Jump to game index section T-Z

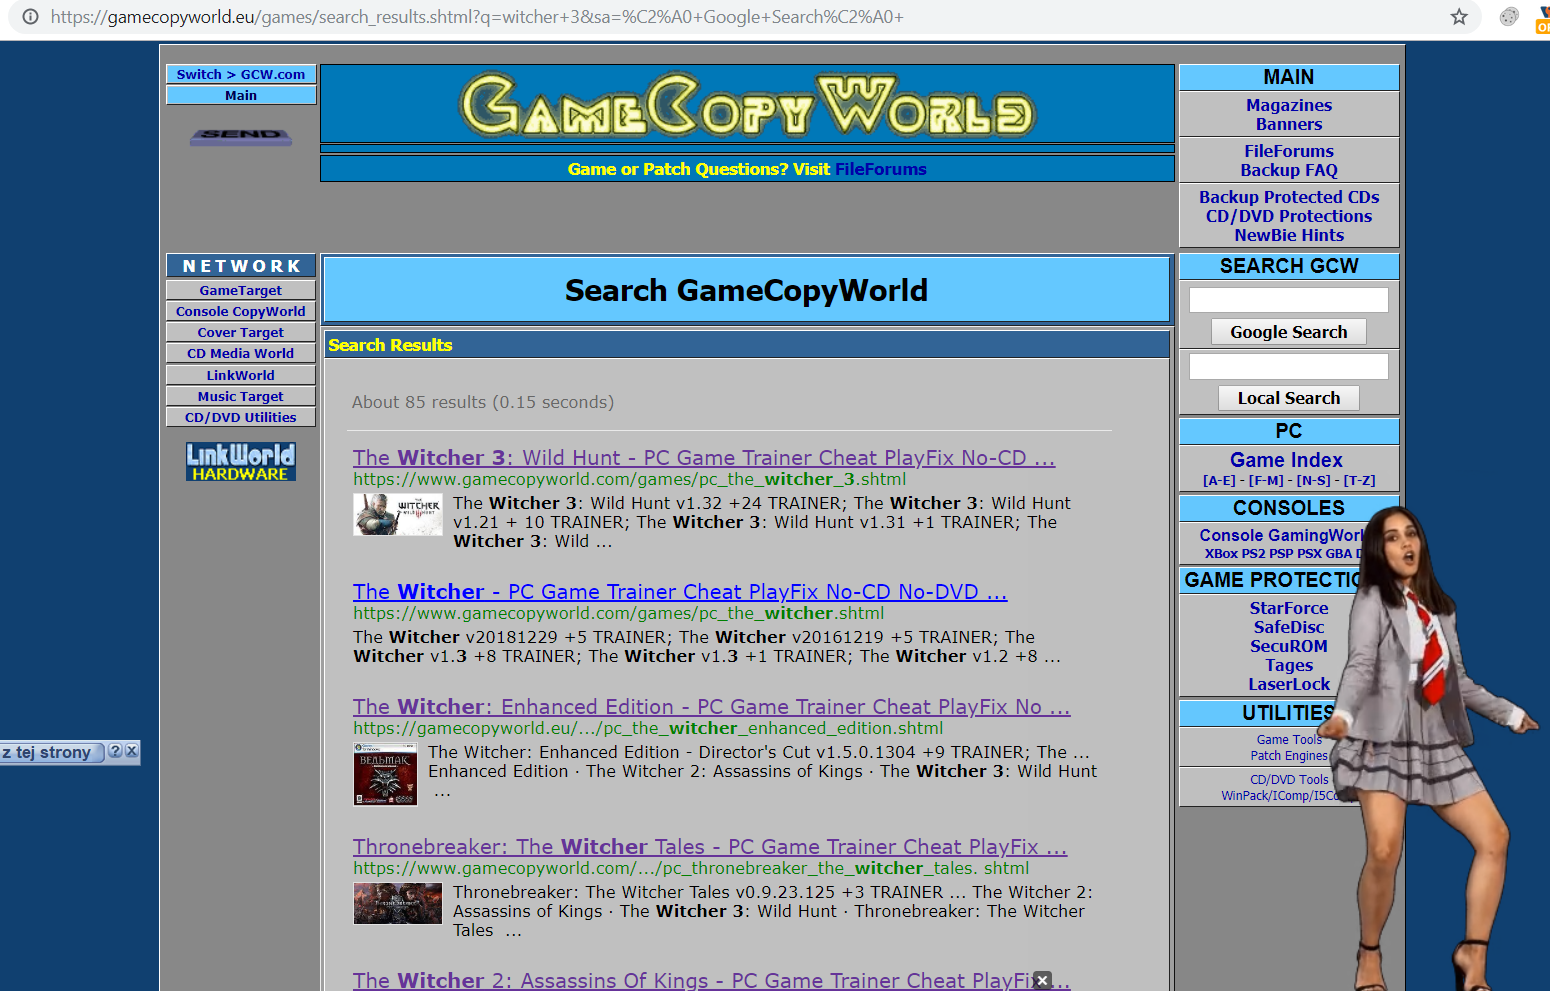pyautogui.click(x=1359, y=481)
